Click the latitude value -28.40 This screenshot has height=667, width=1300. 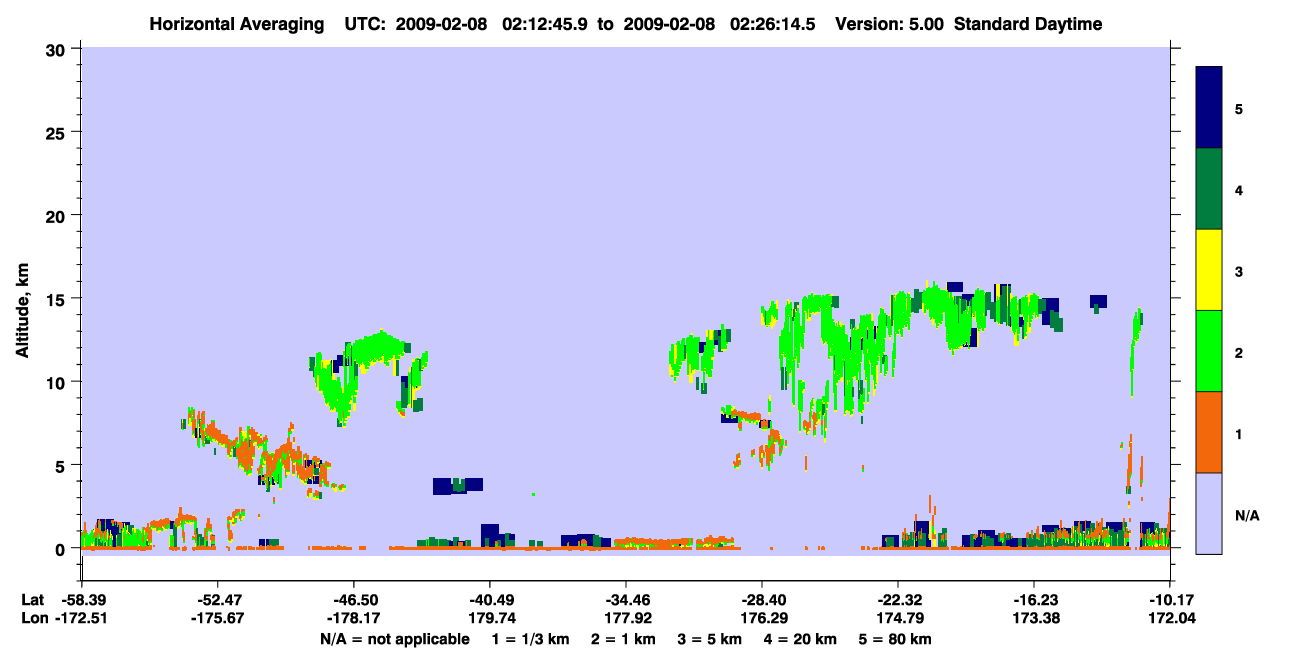point(761,600)
